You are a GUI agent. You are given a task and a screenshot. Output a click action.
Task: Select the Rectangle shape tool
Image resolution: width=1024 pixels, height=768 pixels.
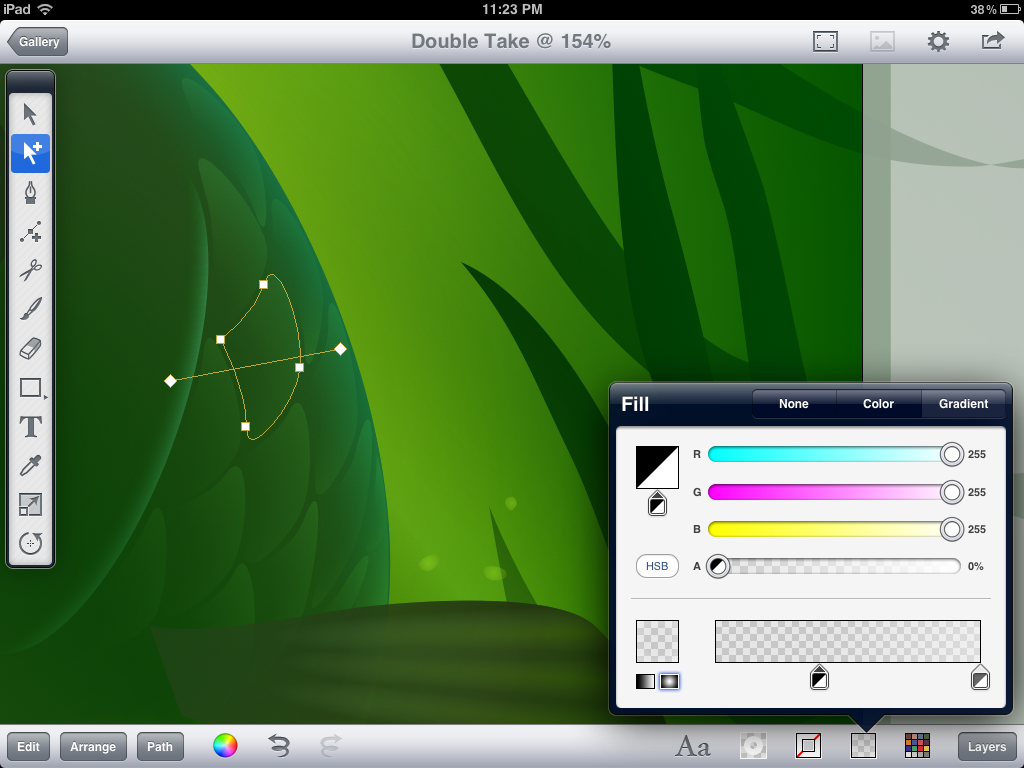click(x=31, y=387)
